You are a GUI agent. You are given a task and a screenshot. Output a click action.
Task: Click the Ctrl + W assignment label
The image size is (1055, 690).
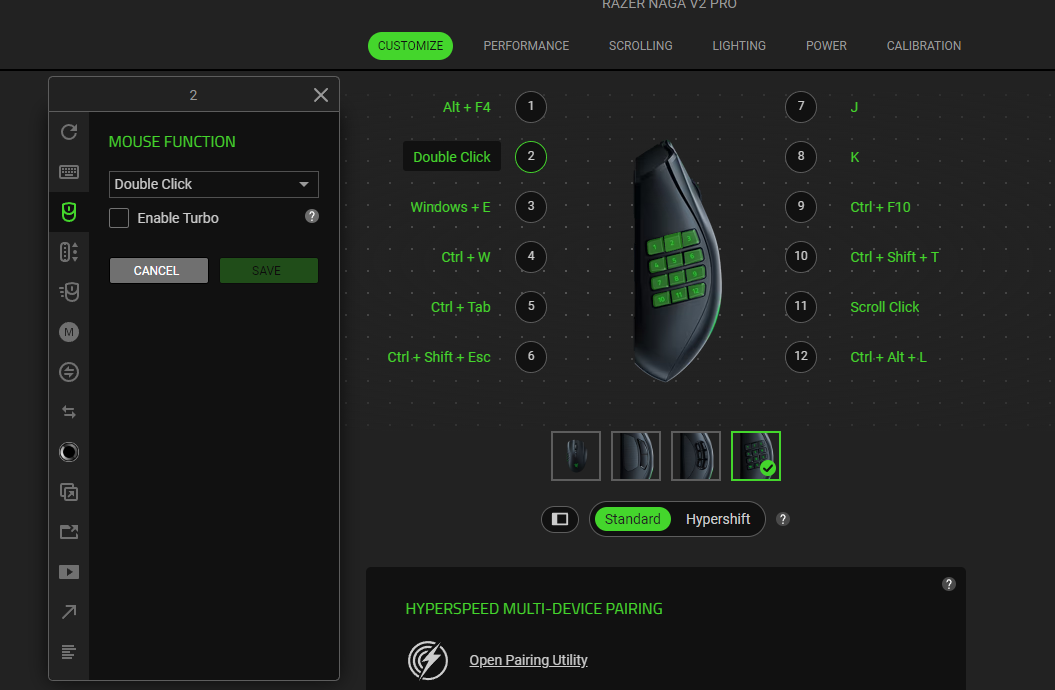466,257
